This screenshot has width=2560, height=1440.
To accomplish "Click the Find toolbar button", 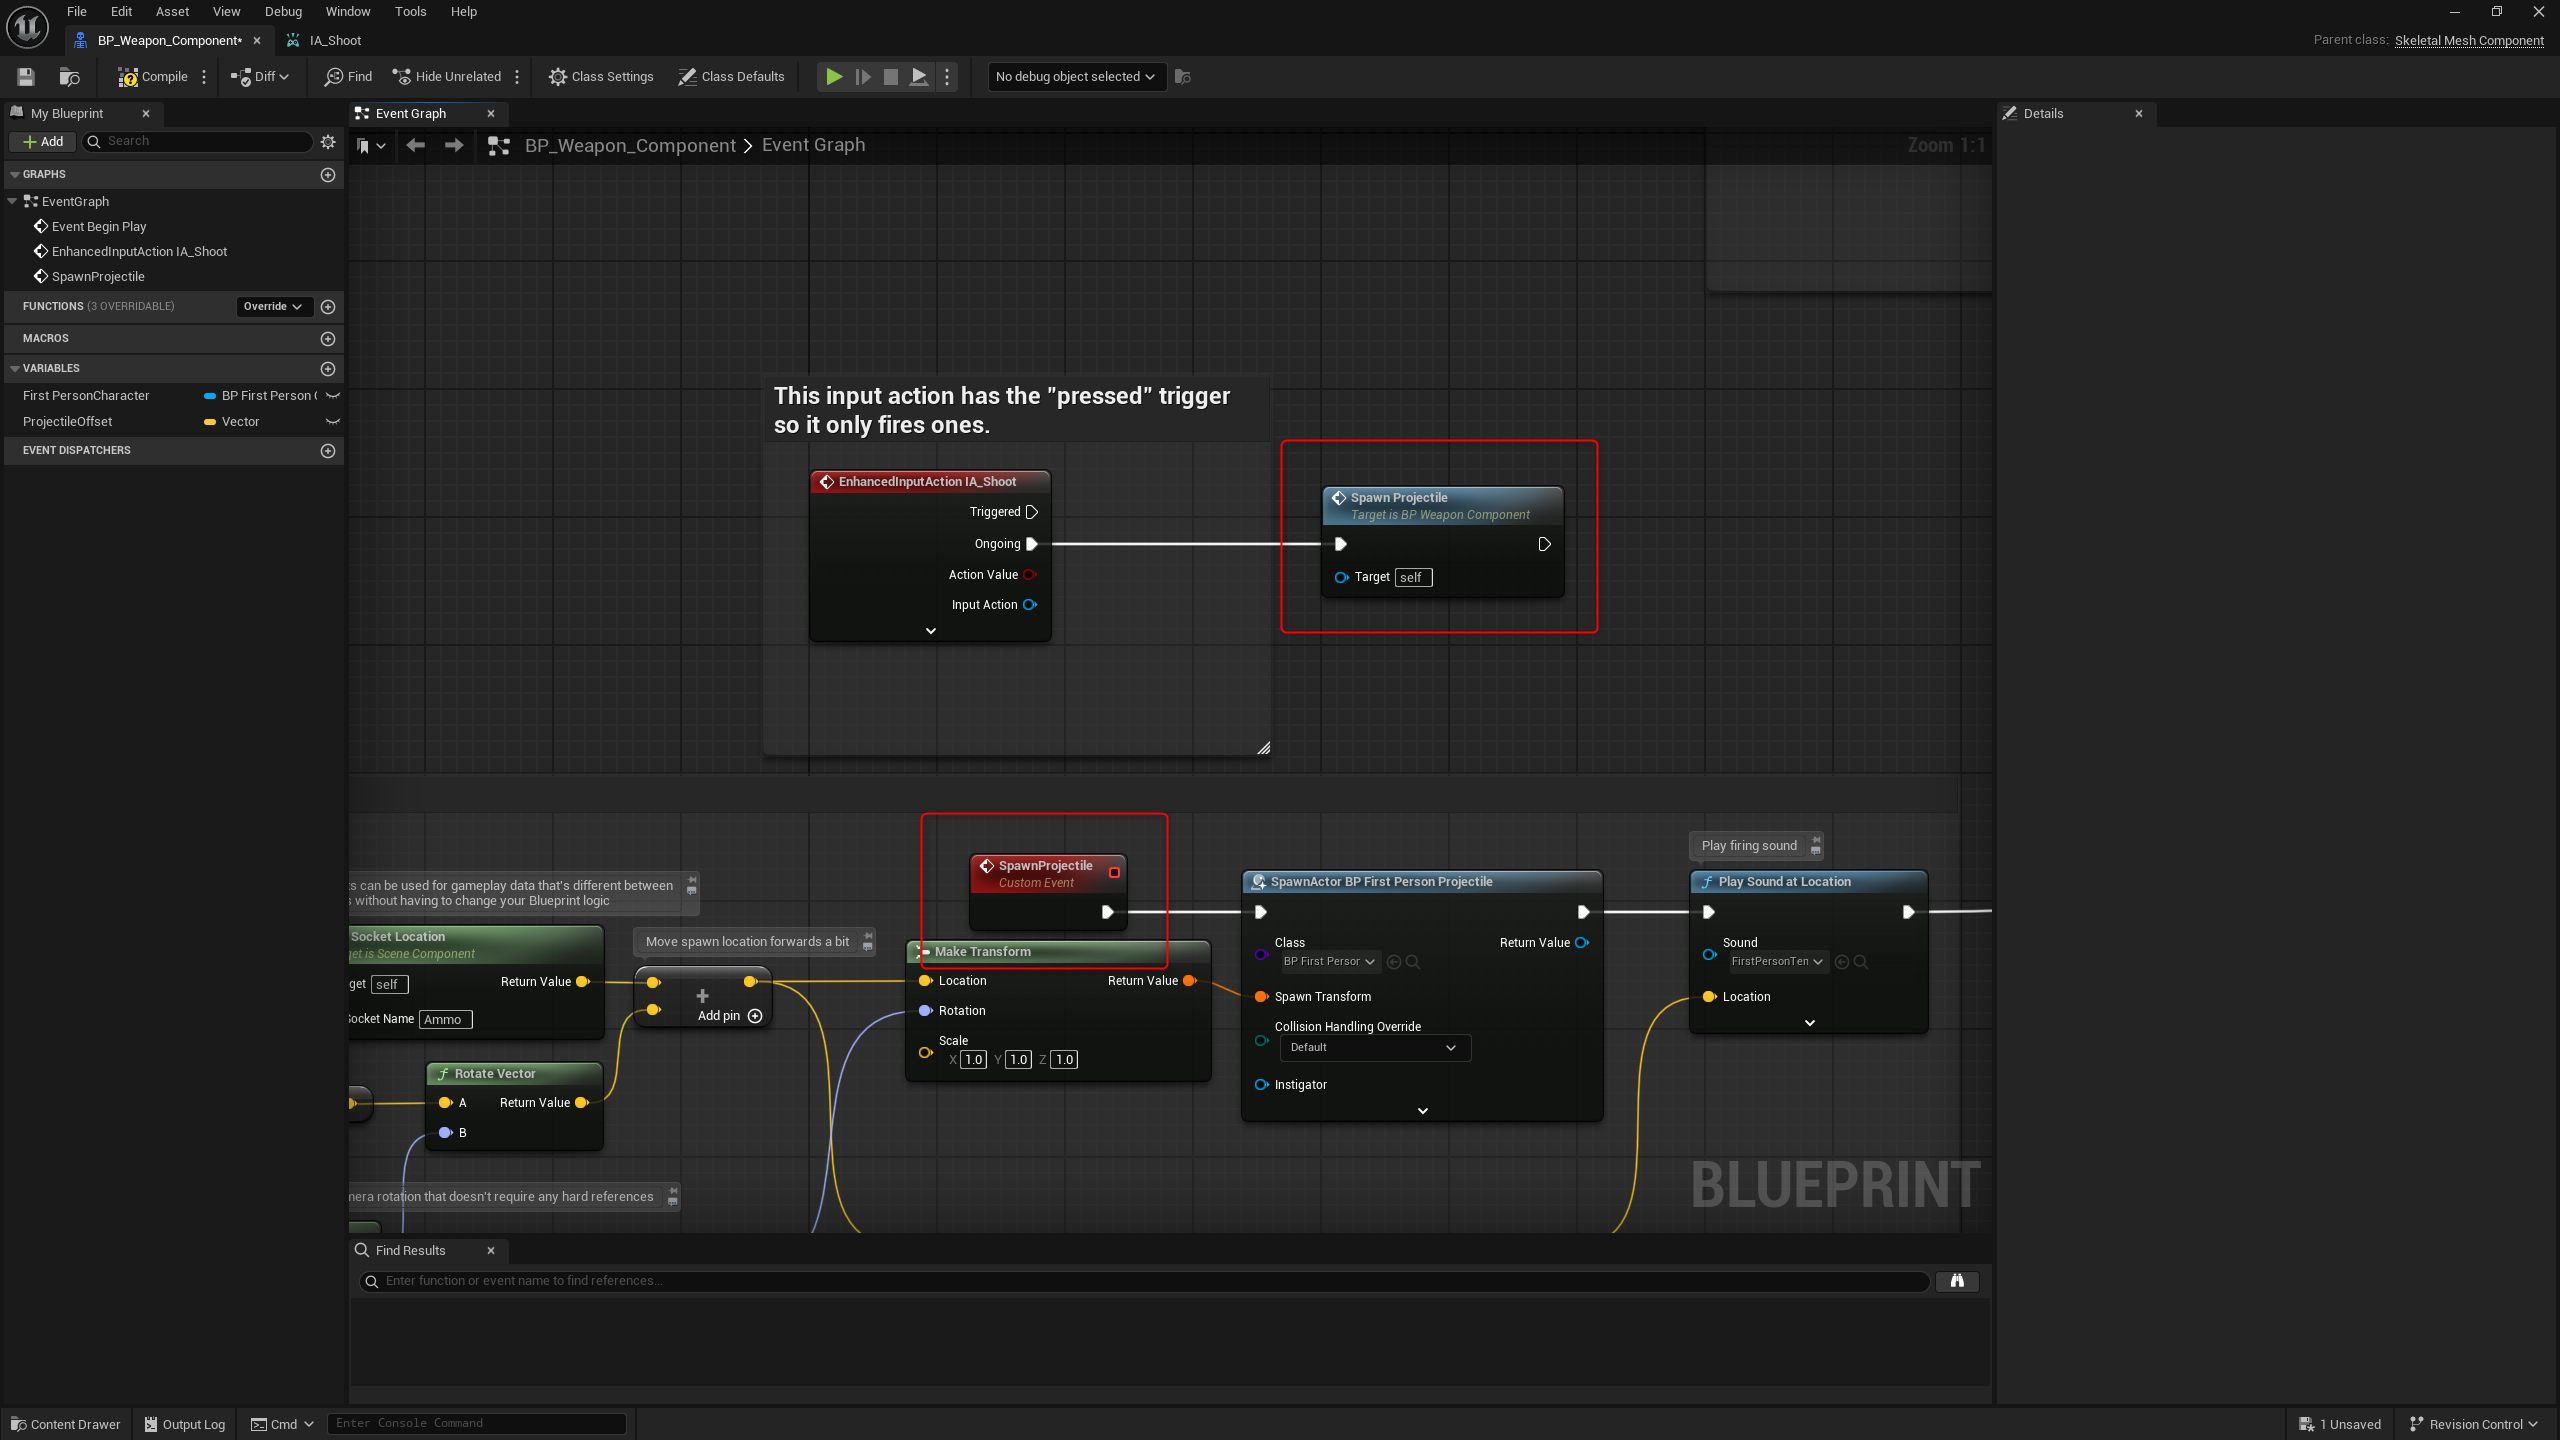I will [348, 76].
